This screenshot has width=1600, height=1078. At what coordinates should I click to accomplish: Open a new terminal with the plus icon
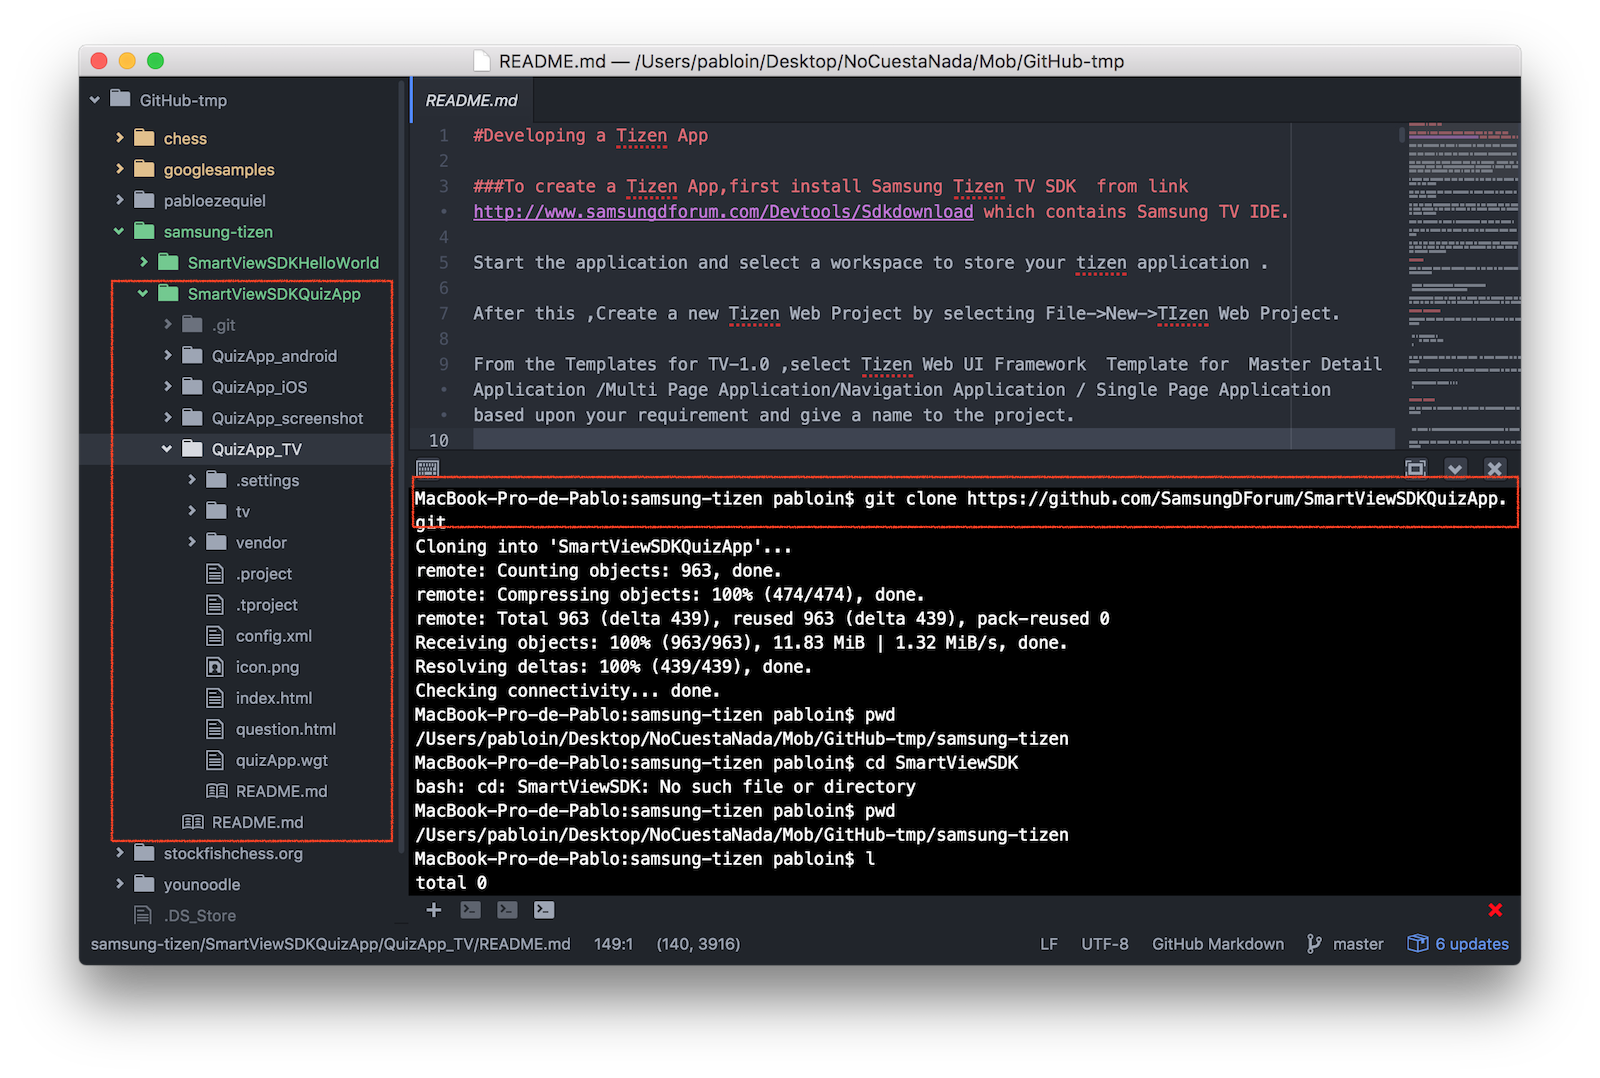point(434,910)
